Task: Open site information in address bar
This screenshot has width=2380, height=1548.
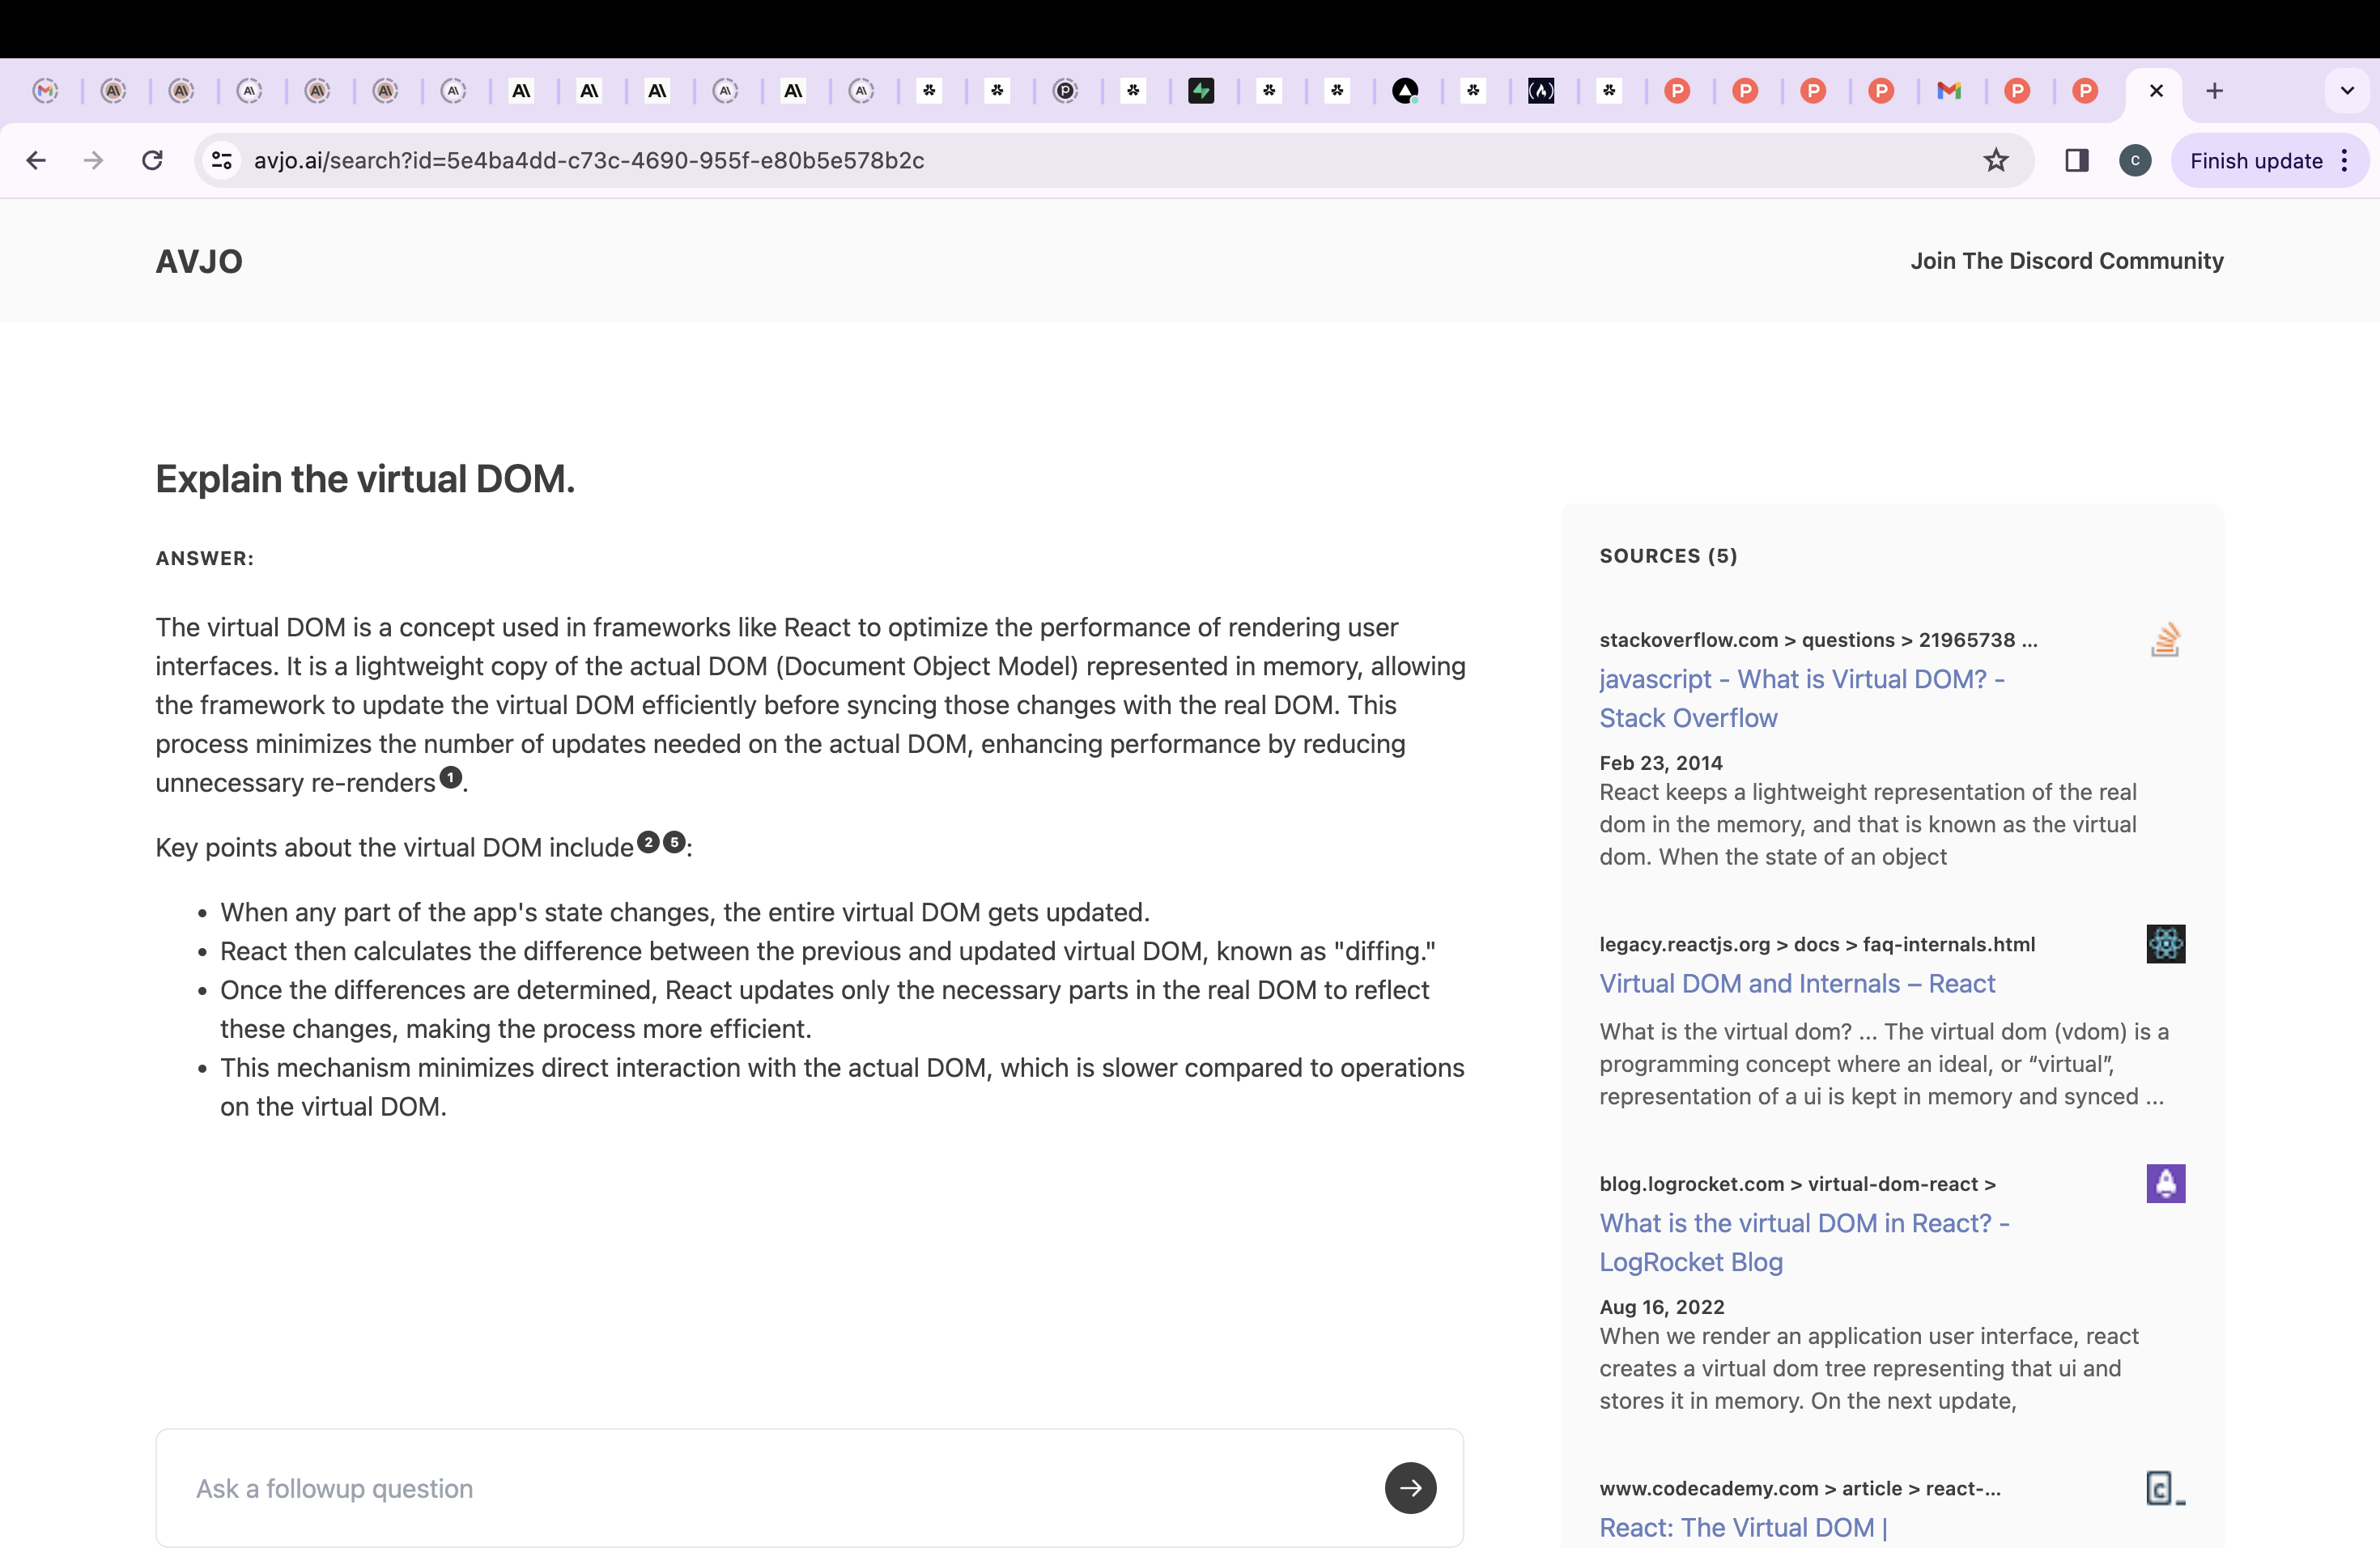Action: (x=222, y=161)
